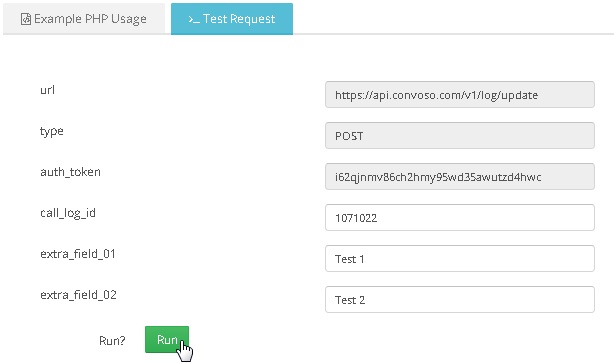This screenshot has height=363, width=614.
Task: Click the code file icon on PHP tab
Action: click(x=26, y=19)
